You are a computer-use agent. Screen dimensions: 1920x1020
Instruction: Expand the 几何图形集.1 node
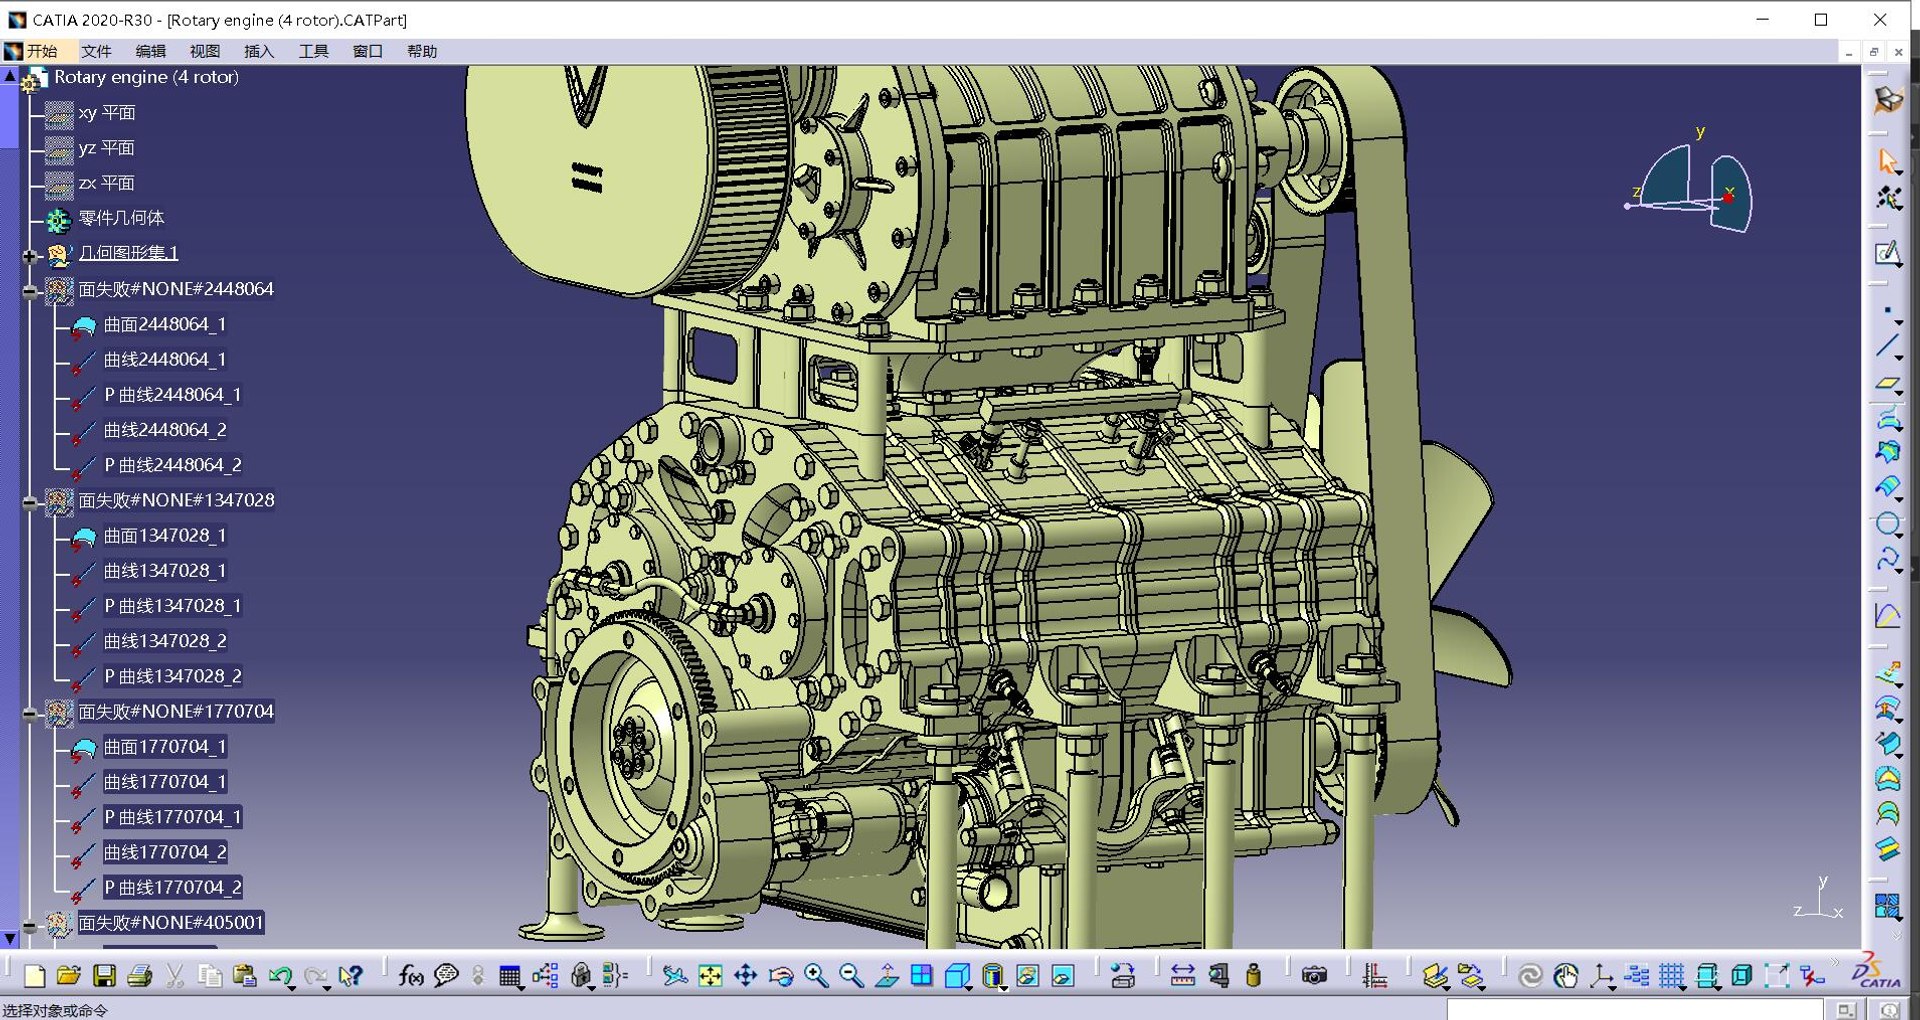30,255
